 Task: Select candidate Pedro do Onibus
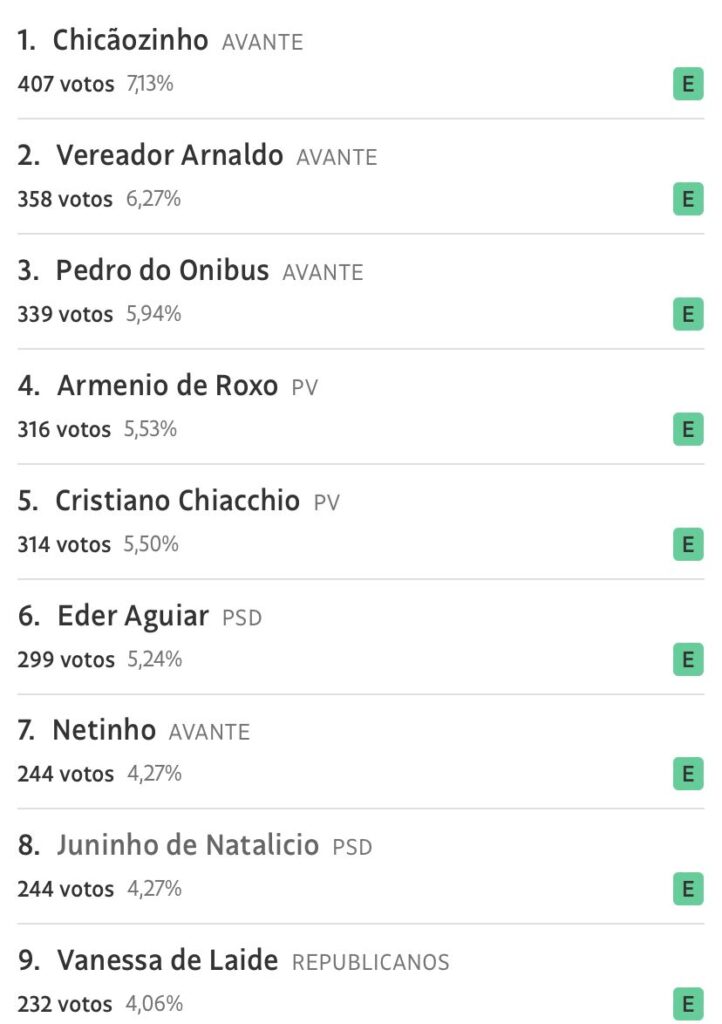(x=162, y=271)
